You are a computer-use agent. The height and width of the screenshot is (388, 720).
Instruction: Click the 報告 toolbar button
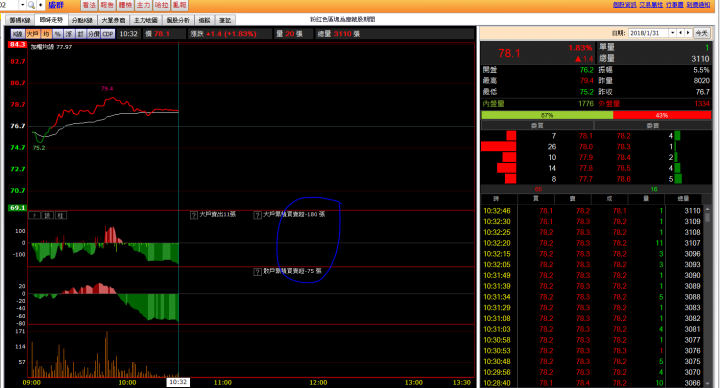tap(107, 5)
